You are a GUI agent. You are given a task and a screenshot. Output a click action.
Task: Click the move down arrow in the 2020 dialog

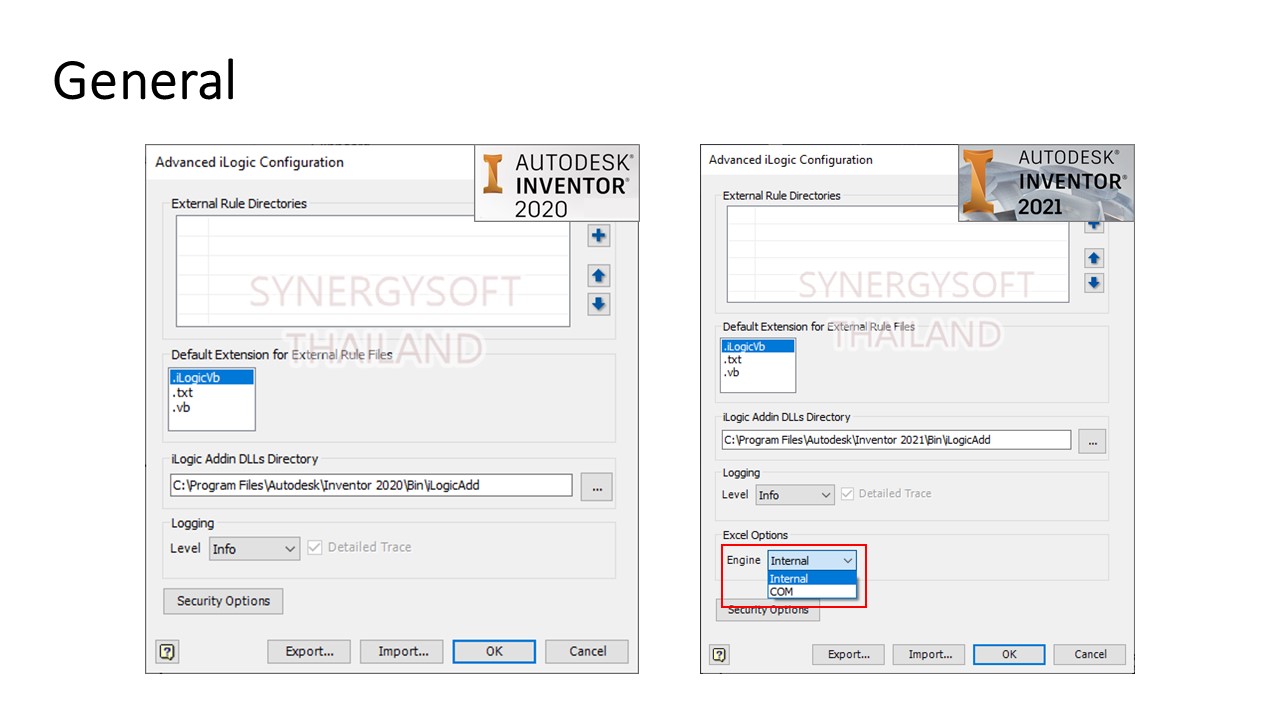598,304
